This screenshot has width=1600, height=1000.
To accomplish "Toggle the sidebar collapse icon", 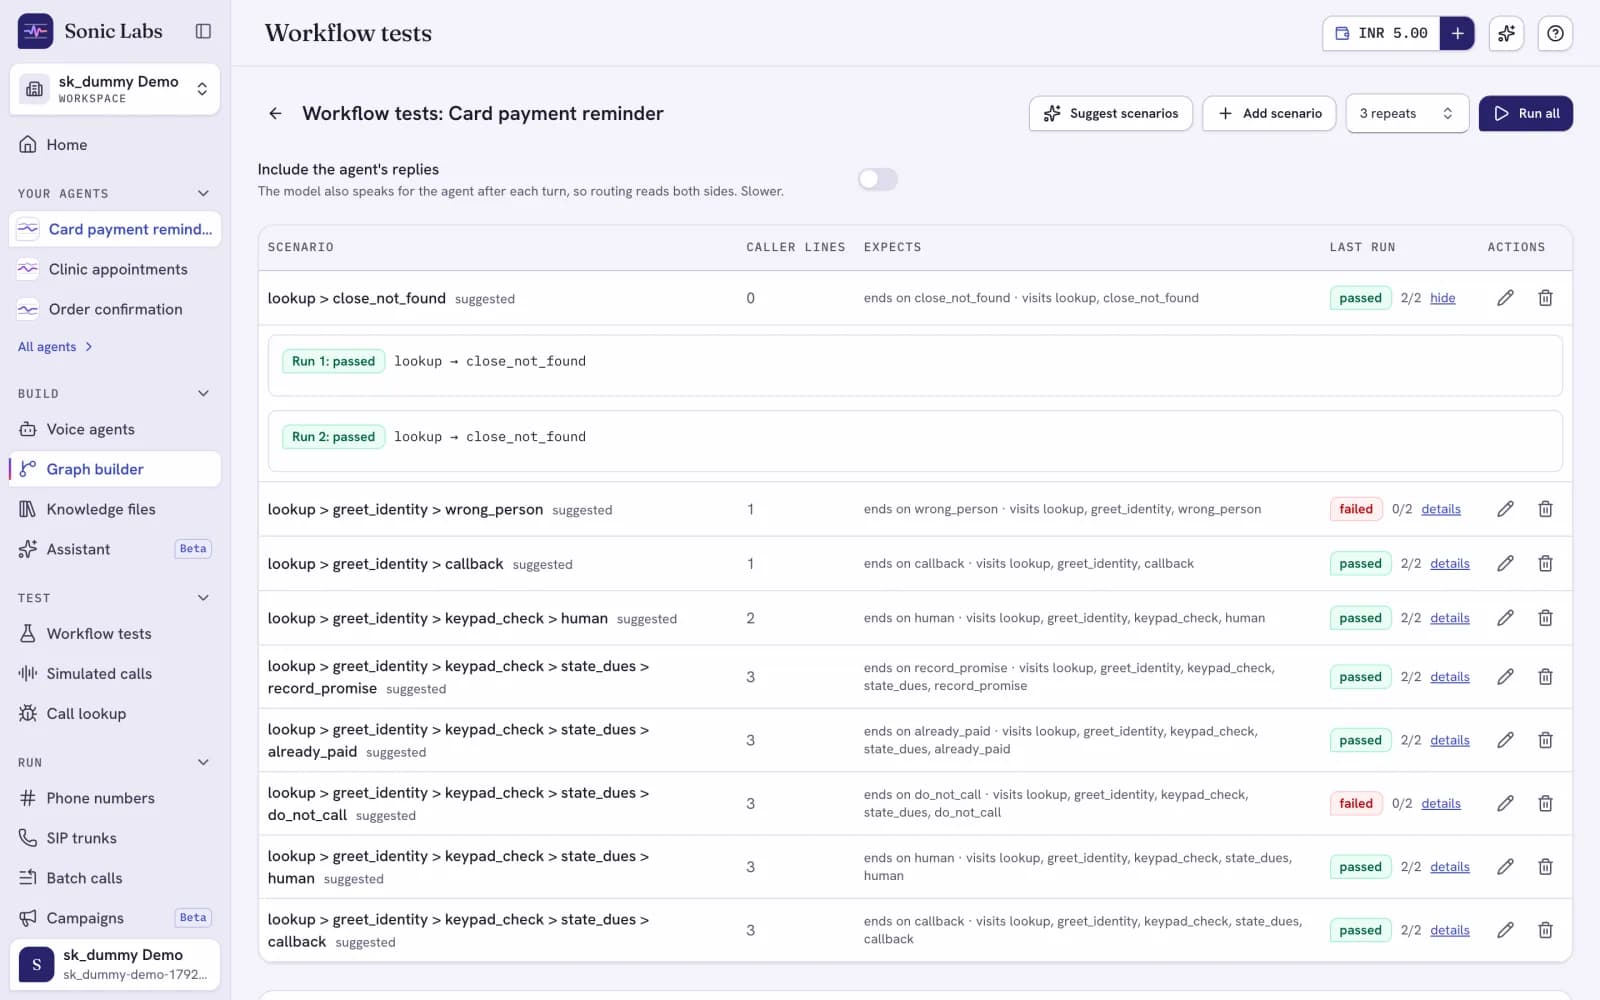I will click(x=203, y=31).
